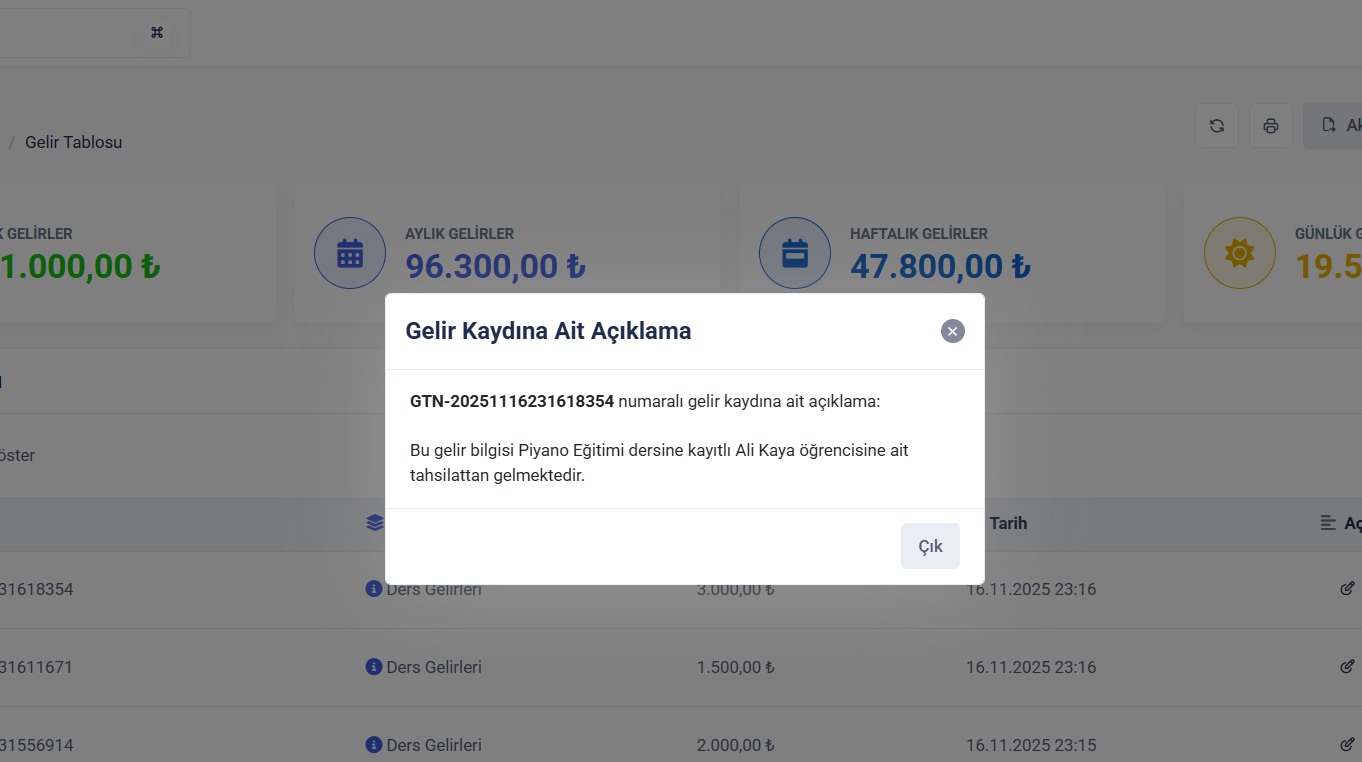Viewport: 1362px width, 762px height.
Task: Open description icon for the 23:15 record
Action: pyautogui.click(x=1347, y=744)
